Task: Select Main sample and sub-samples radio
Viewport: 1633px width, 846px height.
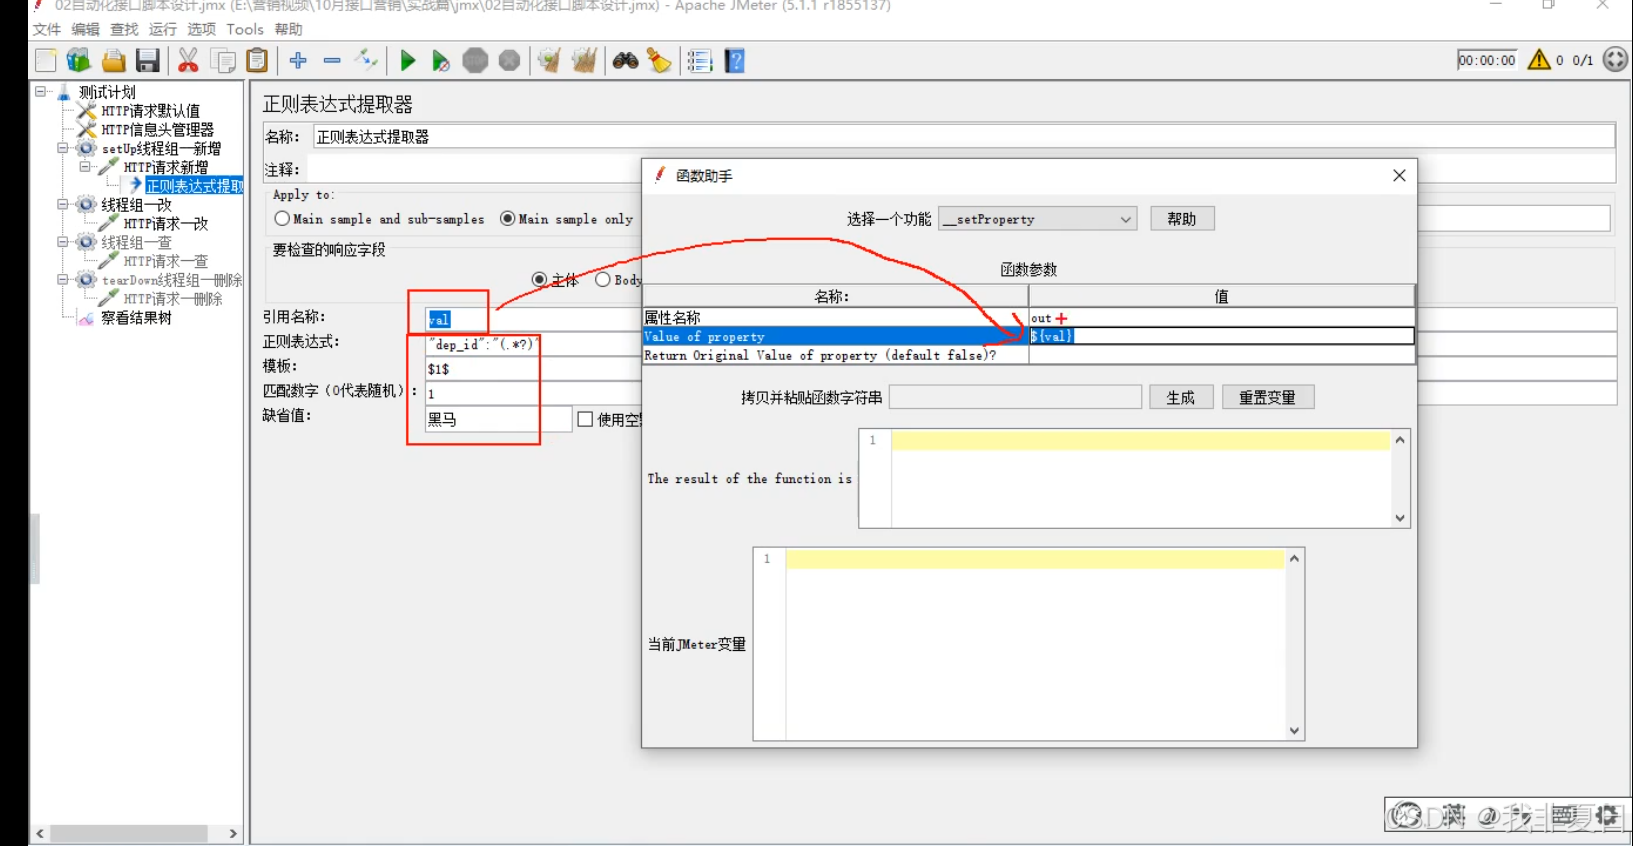Action: [x=282, y=218]
